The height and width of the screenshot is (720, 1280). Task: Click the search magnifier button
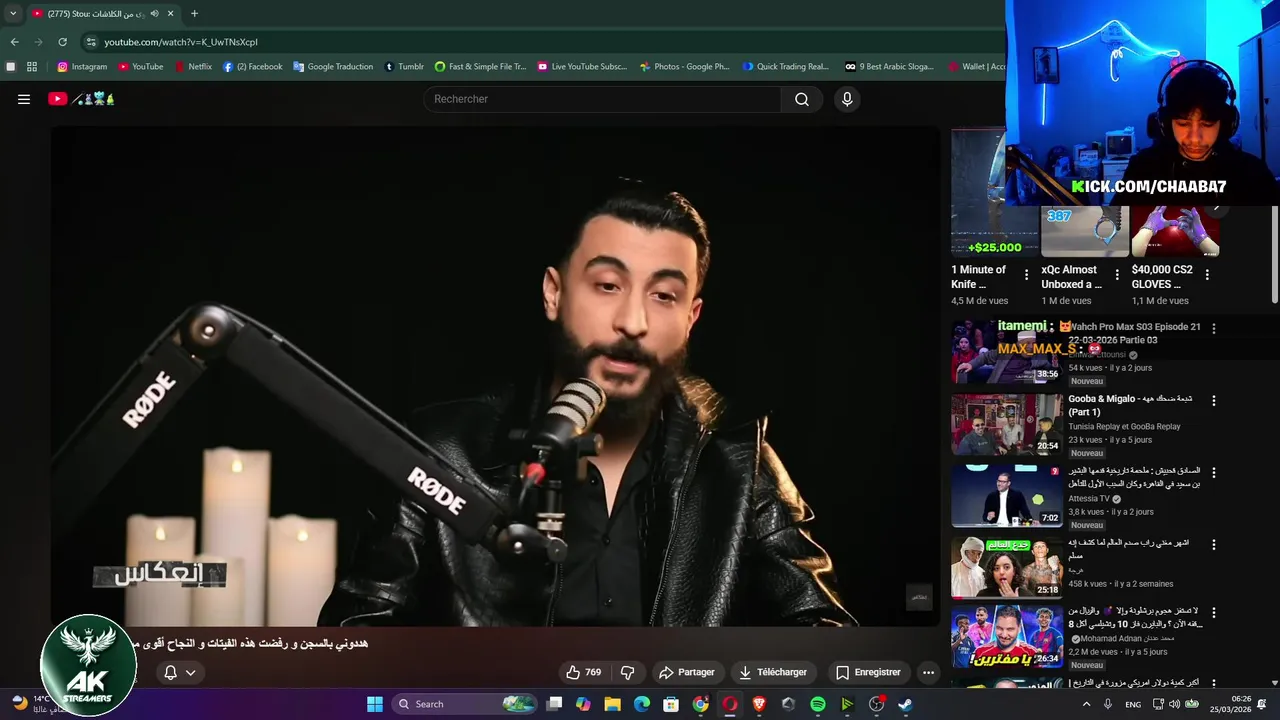tap(802, 99)
